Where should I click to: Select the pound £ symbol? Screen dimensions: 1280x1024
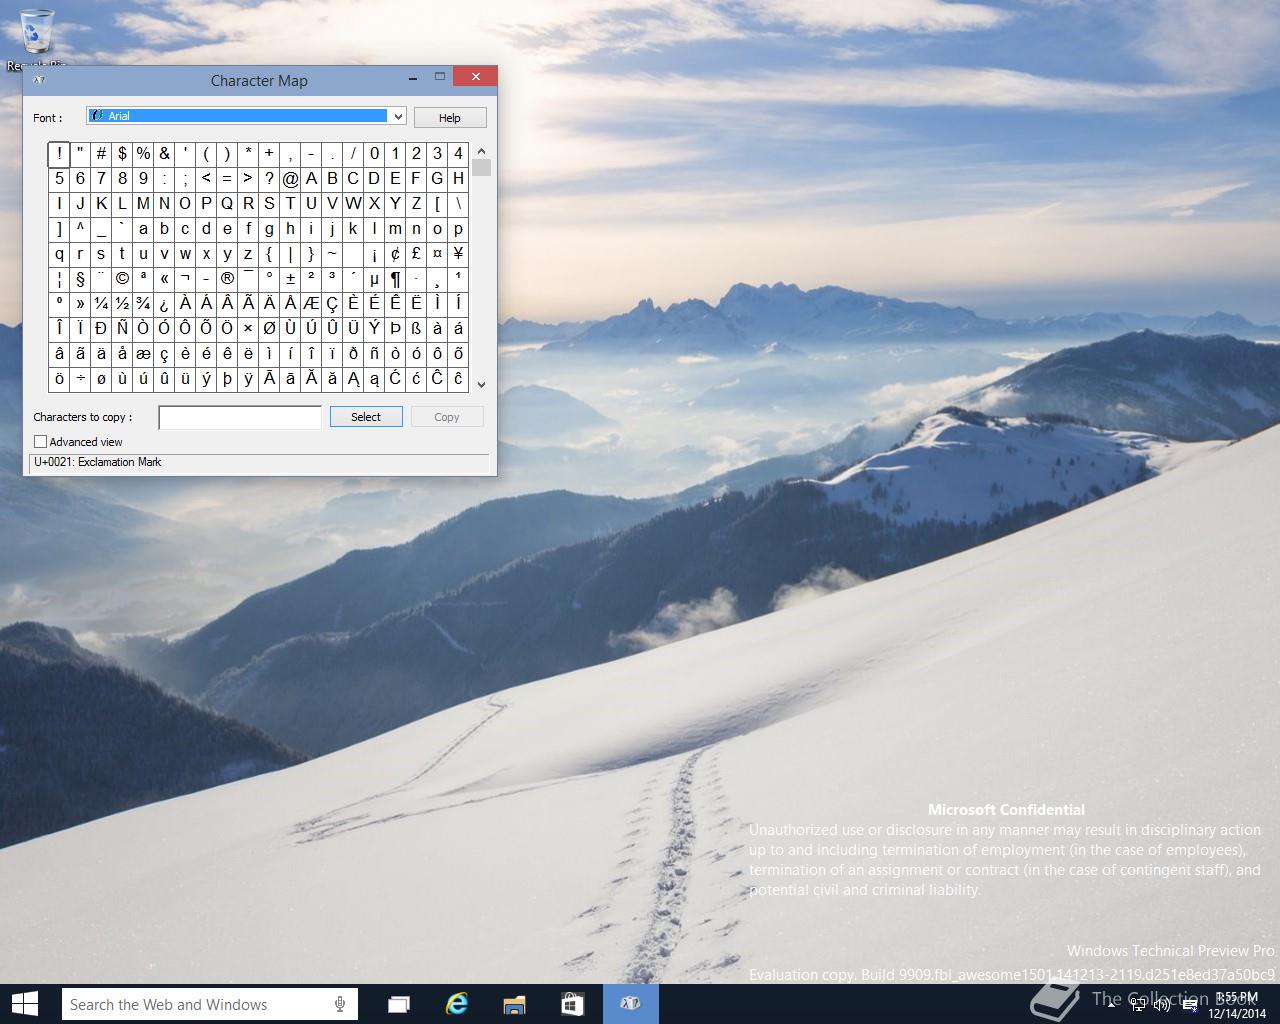point(416,254)
